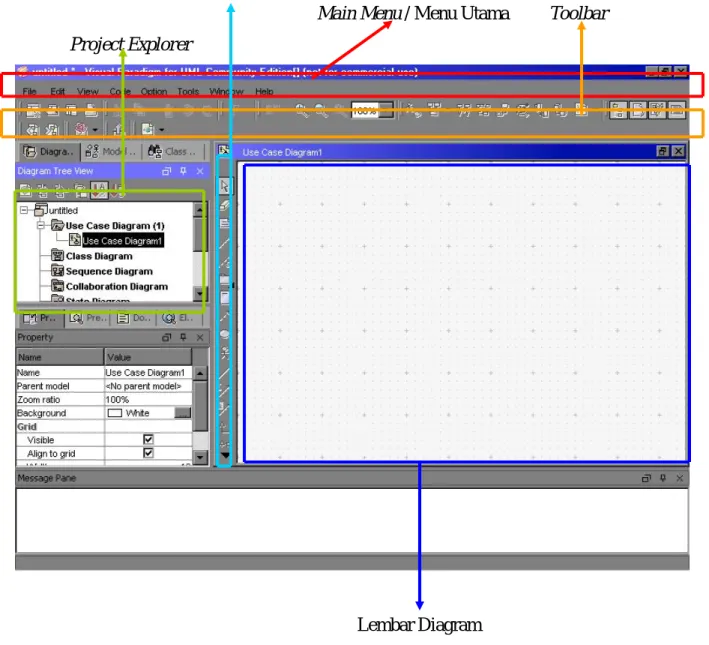Switch to the Pre.. preview tab

(89, 318)
